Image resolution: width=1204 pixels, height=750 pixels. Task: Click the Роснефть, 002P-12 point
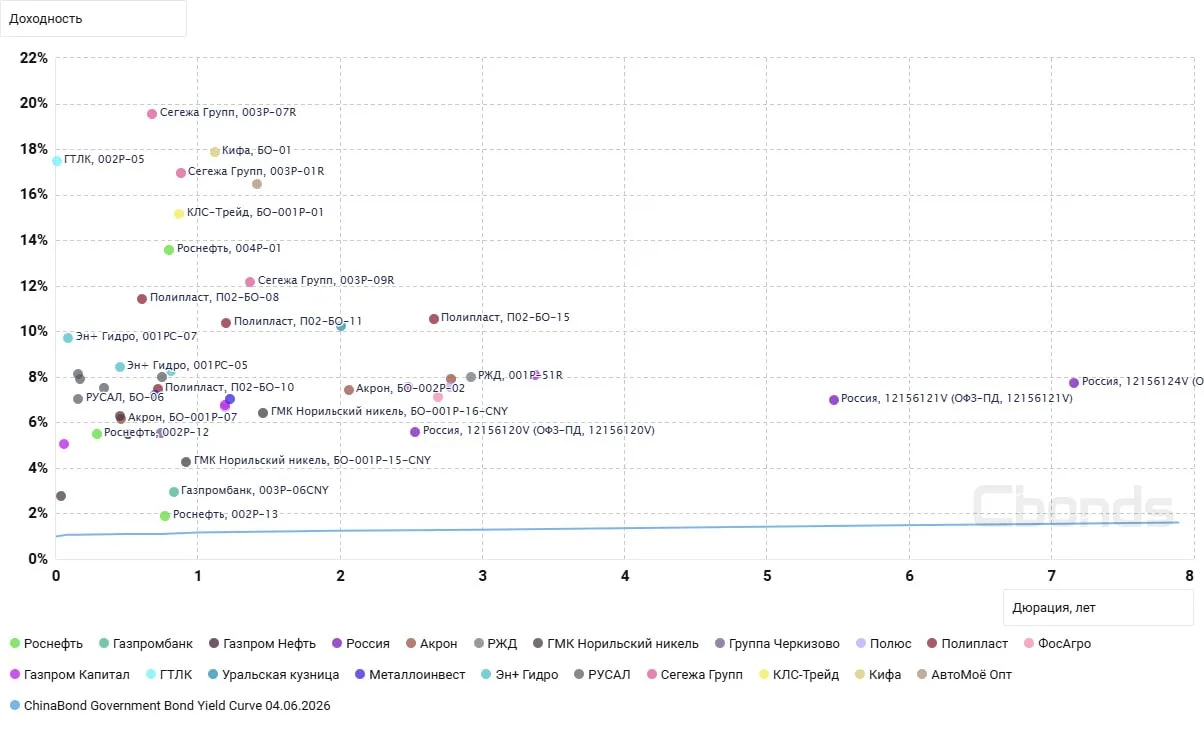97,434
